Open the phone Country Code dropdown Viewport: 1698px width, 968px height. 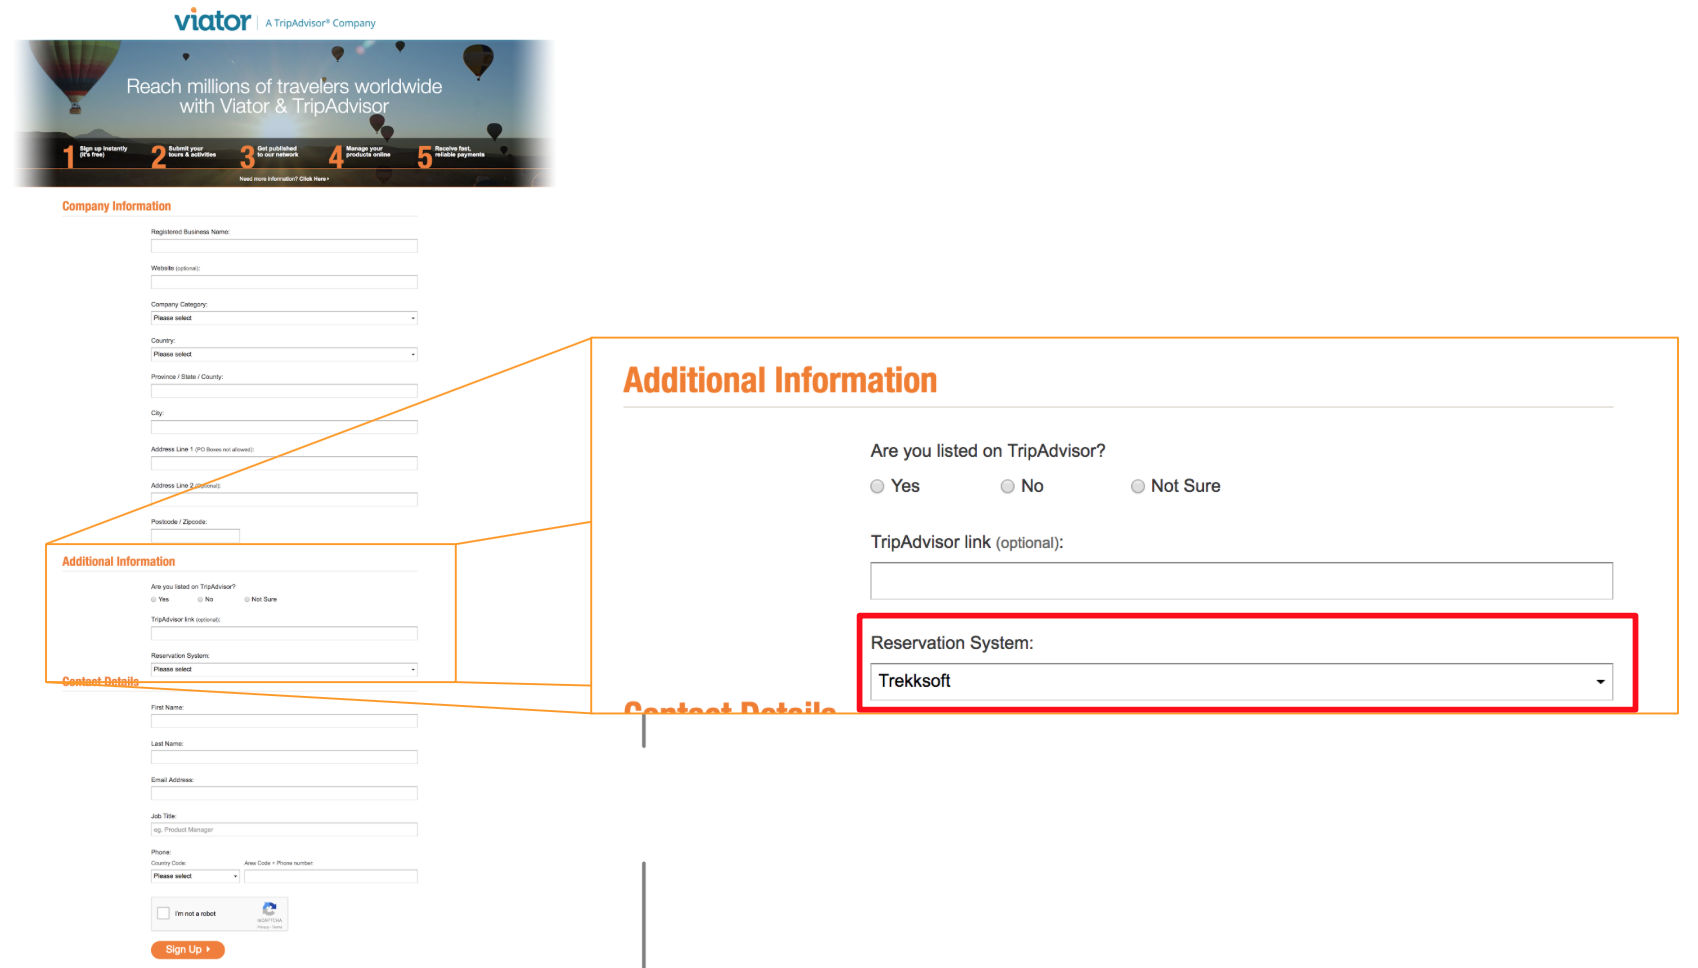click(x=195, y=876)
